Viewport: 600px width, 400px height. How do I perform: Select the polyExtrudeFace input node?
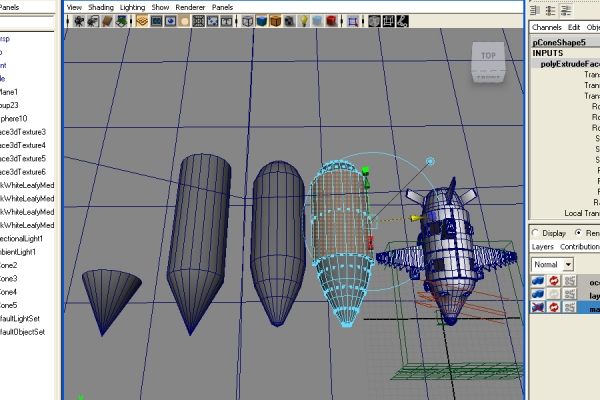(x=570, y=64)
